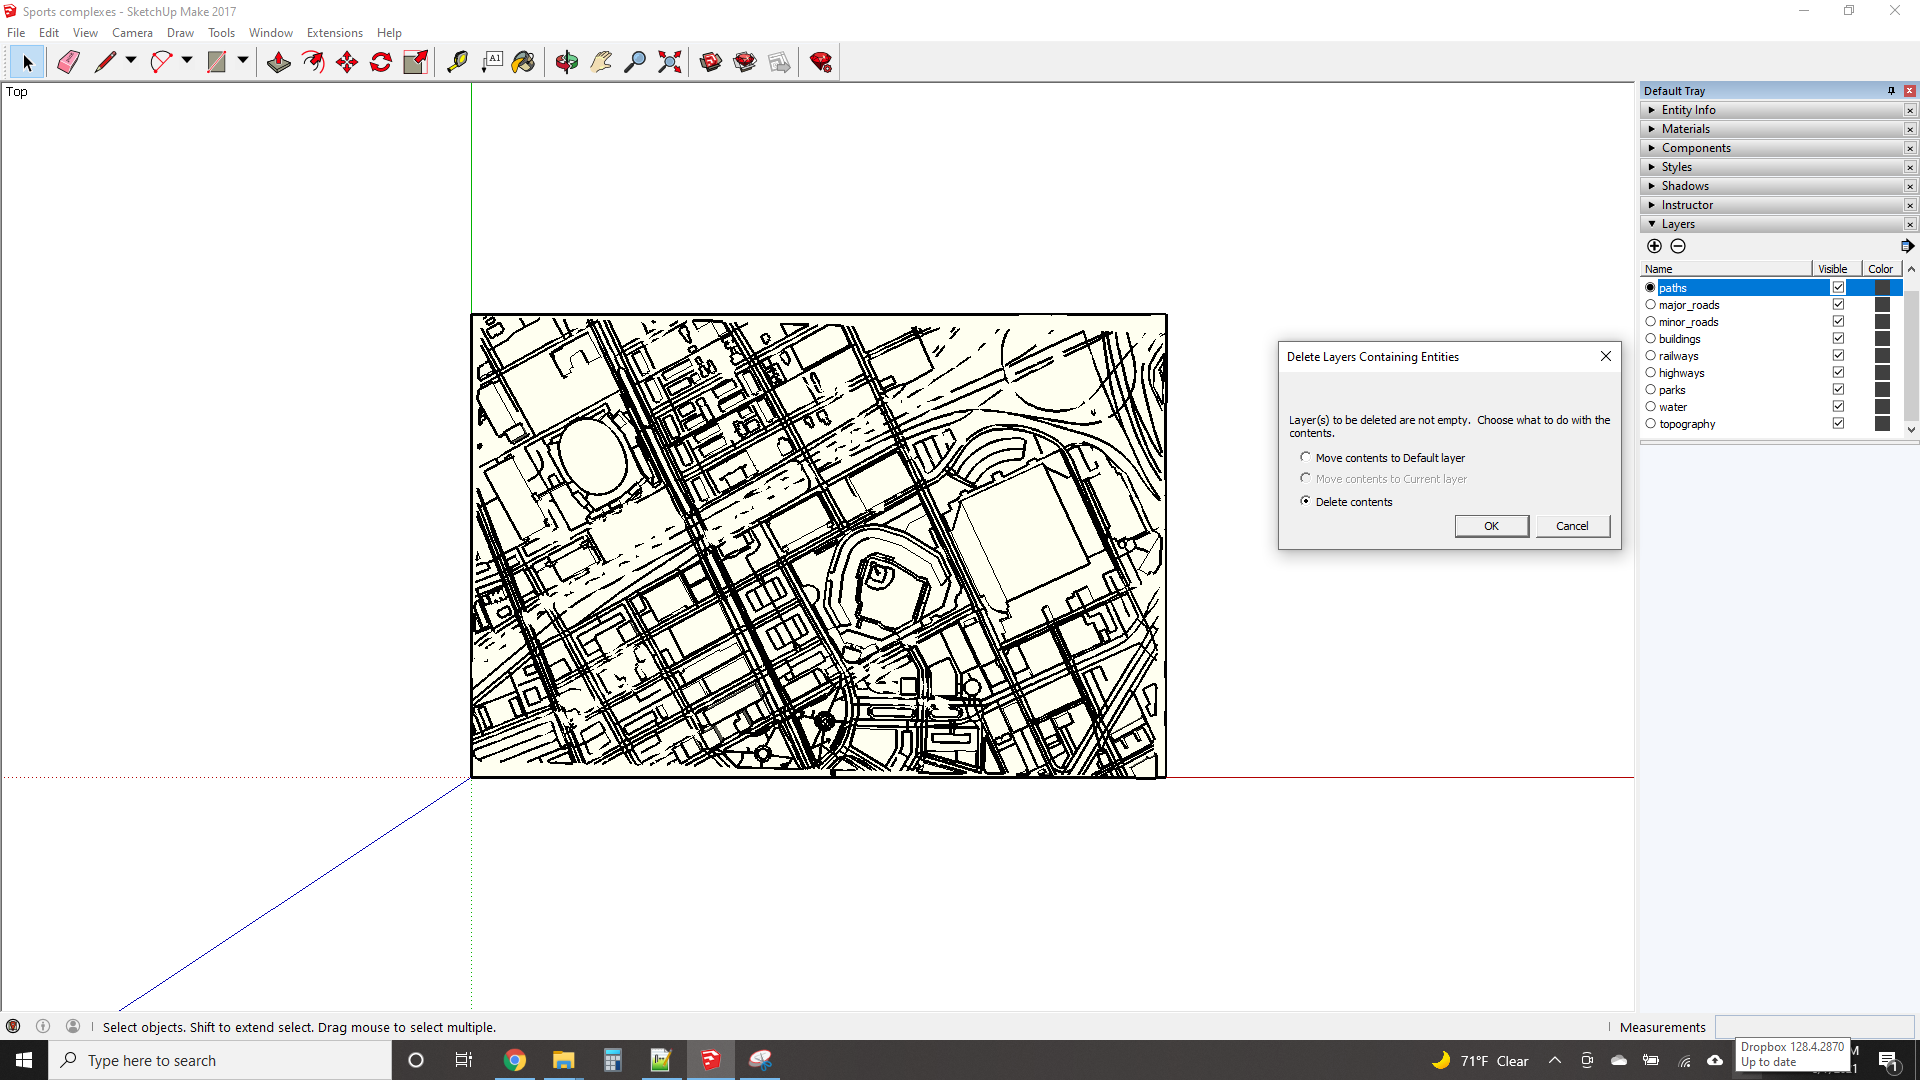This screenshot has width=1920, height=1080.
Task: Click the Follow Me tool icon
Action: pos(313,62)
